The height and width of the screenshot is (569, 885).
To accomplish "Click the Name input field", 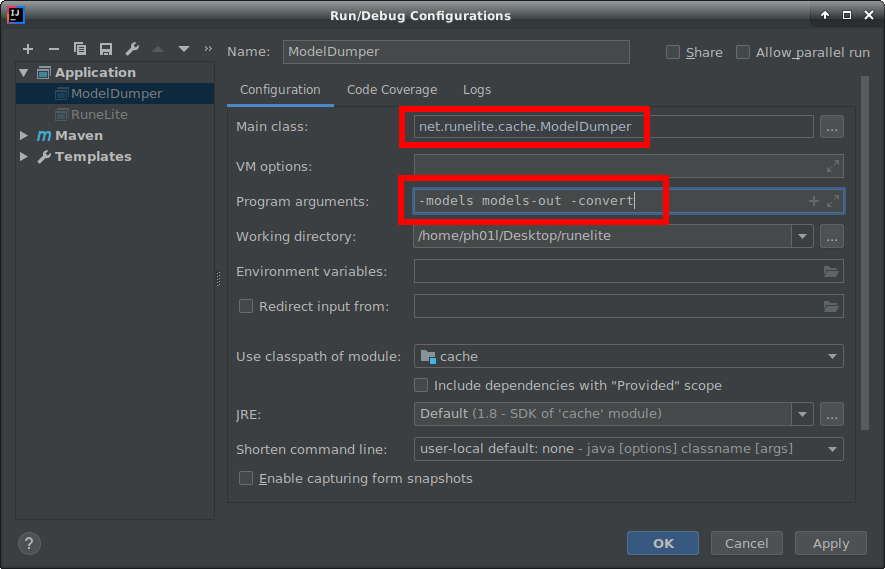I will [x=456, y=51].
